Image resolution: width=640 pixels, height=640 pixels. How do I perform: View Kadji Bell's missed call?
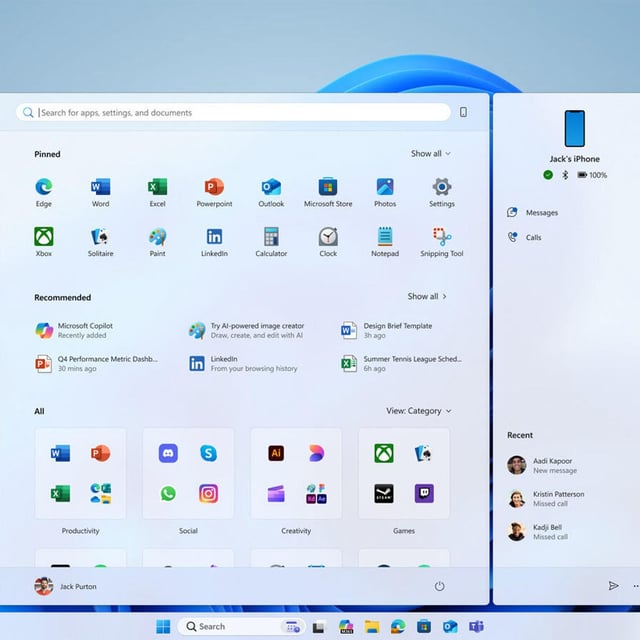click(x=538, y=531)
